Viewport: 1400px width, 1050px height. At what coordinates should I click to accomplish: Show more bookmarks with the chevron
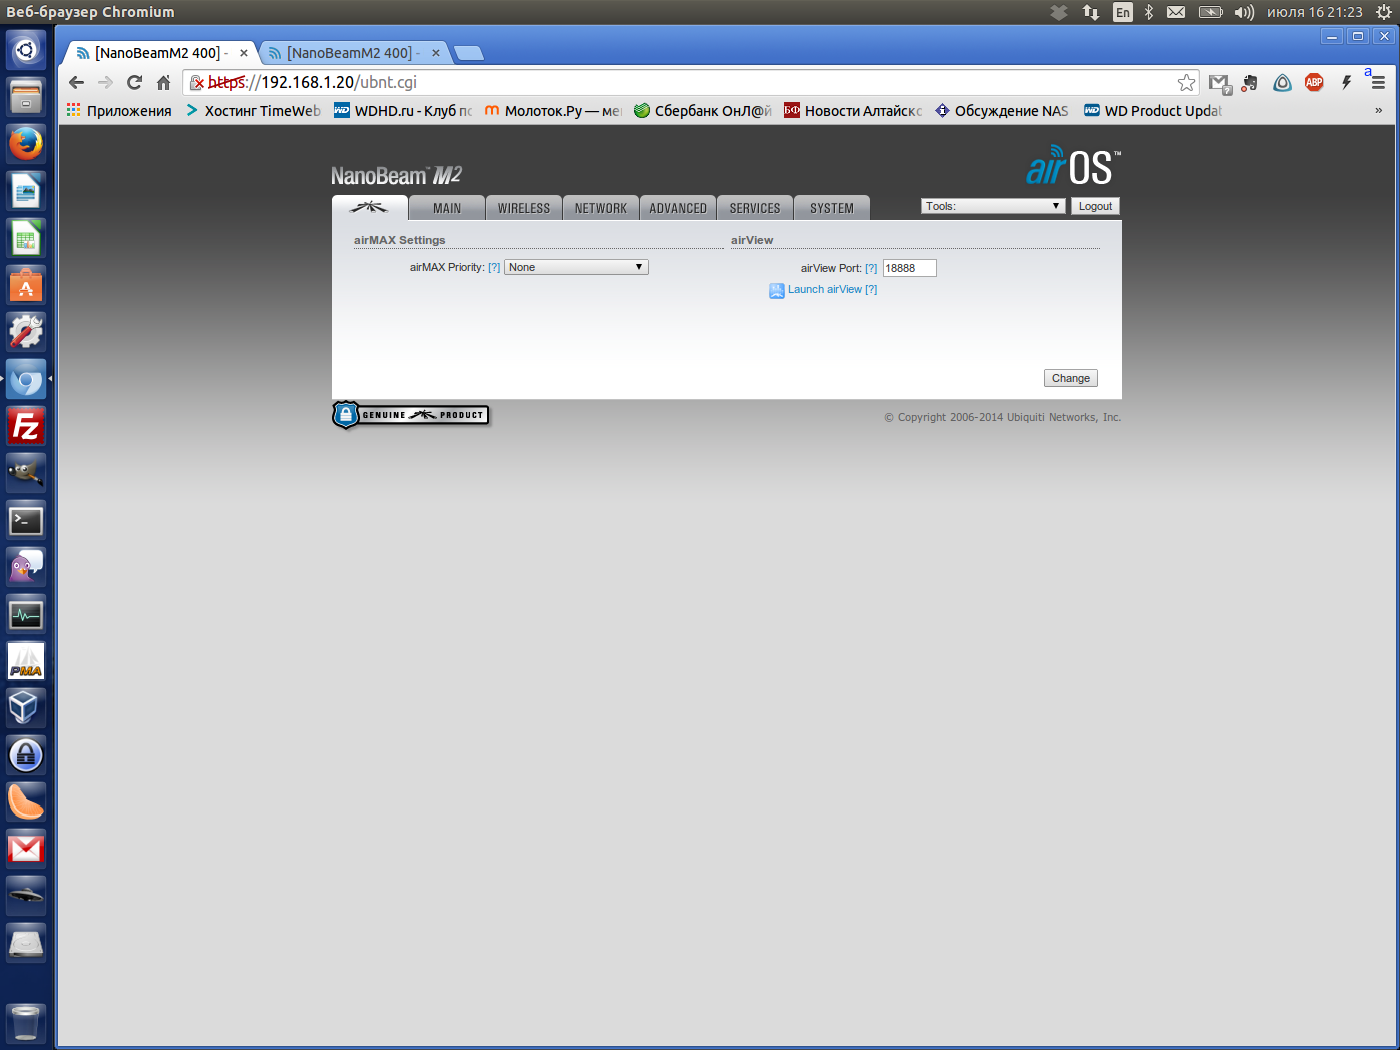pos(1379,110)
